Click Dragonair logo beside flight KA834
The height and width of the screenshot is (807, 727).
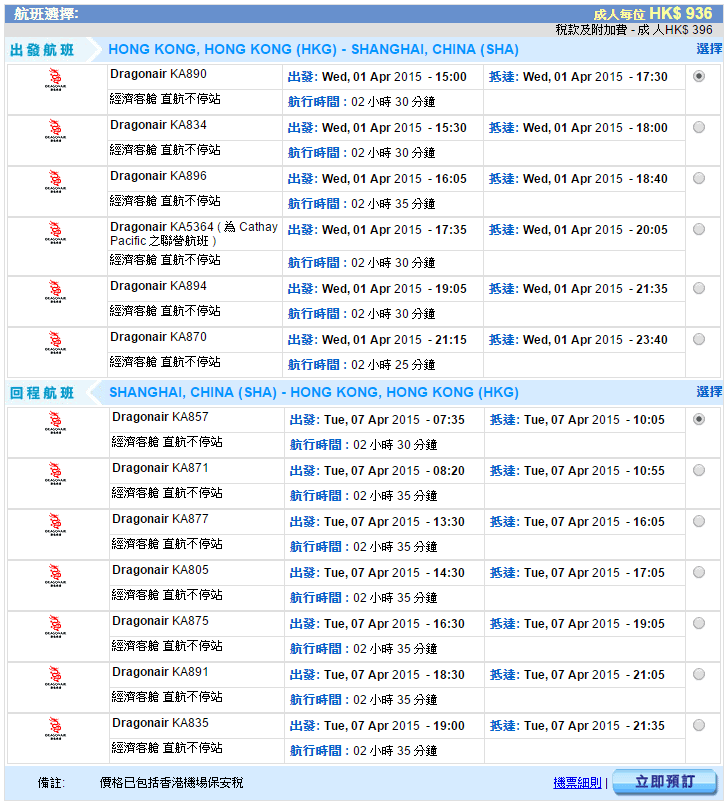pyautogui.click(x=56, y=131)
